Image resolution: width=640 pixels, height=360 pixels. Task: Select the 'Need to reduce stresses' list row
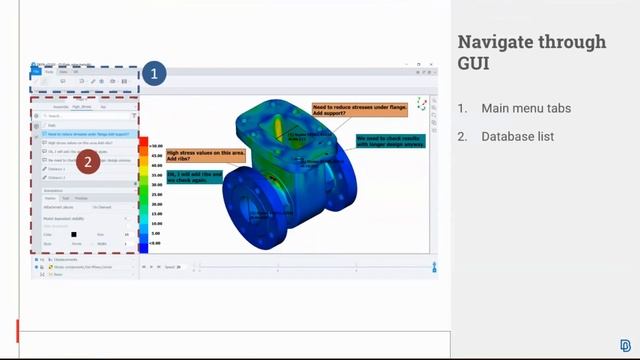pyautogui.click(x=89, y=134)
